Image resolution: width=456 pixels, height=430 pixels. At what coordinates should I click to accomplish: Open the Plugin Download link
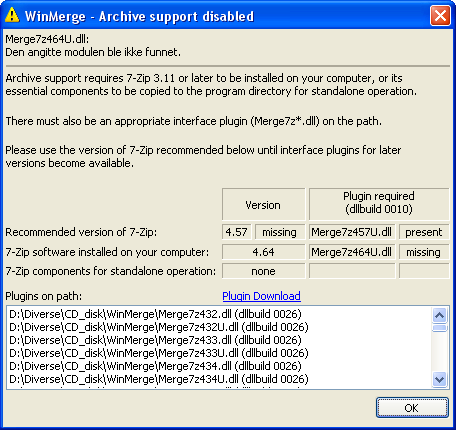[261, 296]
